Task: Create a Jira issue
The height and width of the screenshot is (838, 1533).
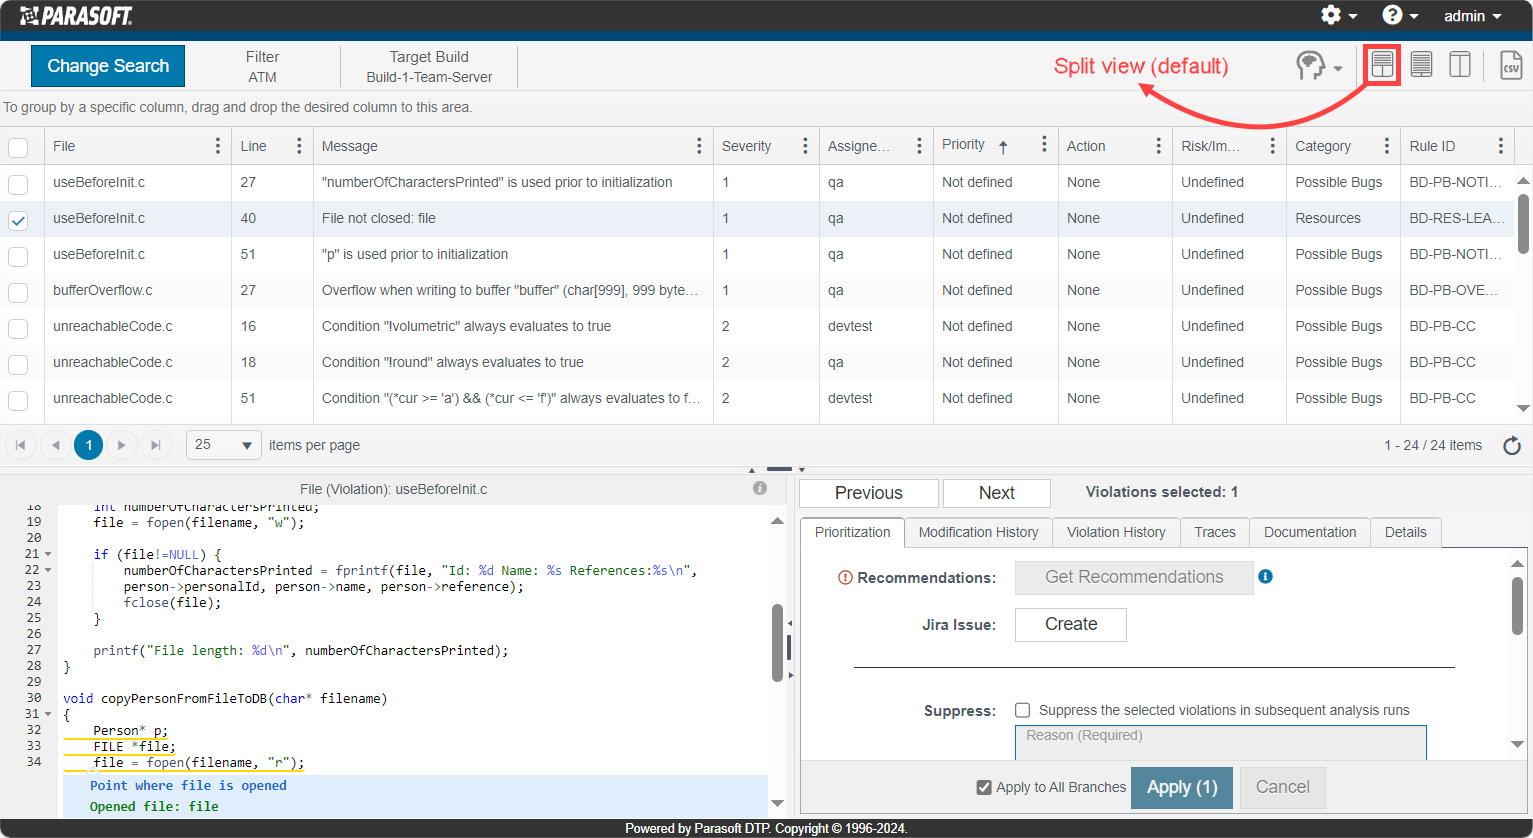Action: [1071, 624]
